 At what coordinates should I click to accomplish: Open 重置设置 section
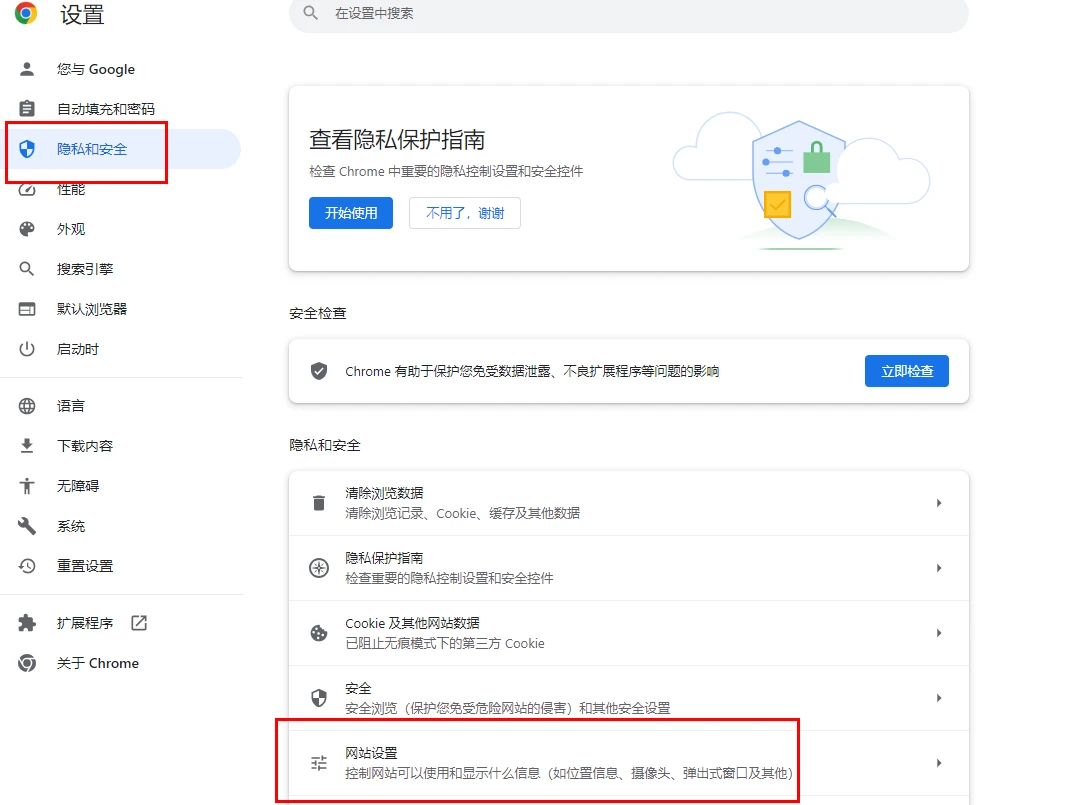click(x=120, y=566)
